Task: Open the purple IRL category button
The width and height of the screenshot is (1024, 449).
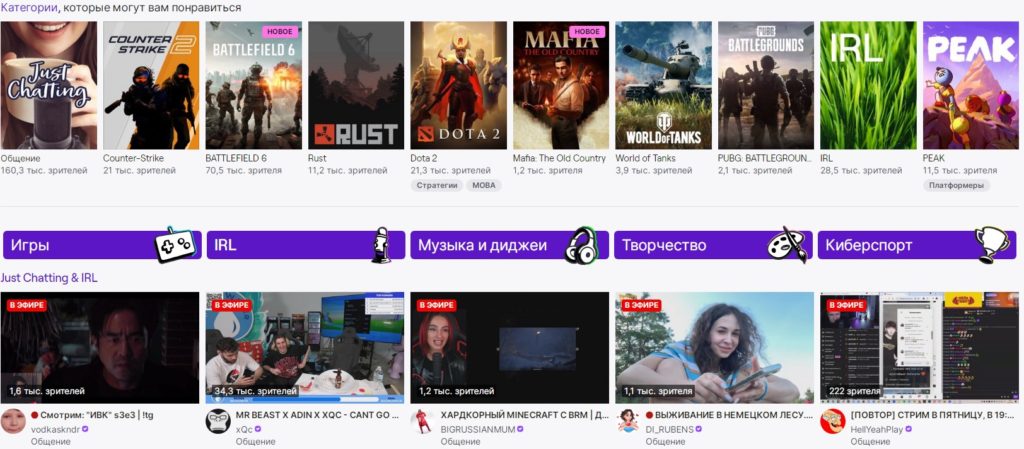Action: [x=306, y=245]
